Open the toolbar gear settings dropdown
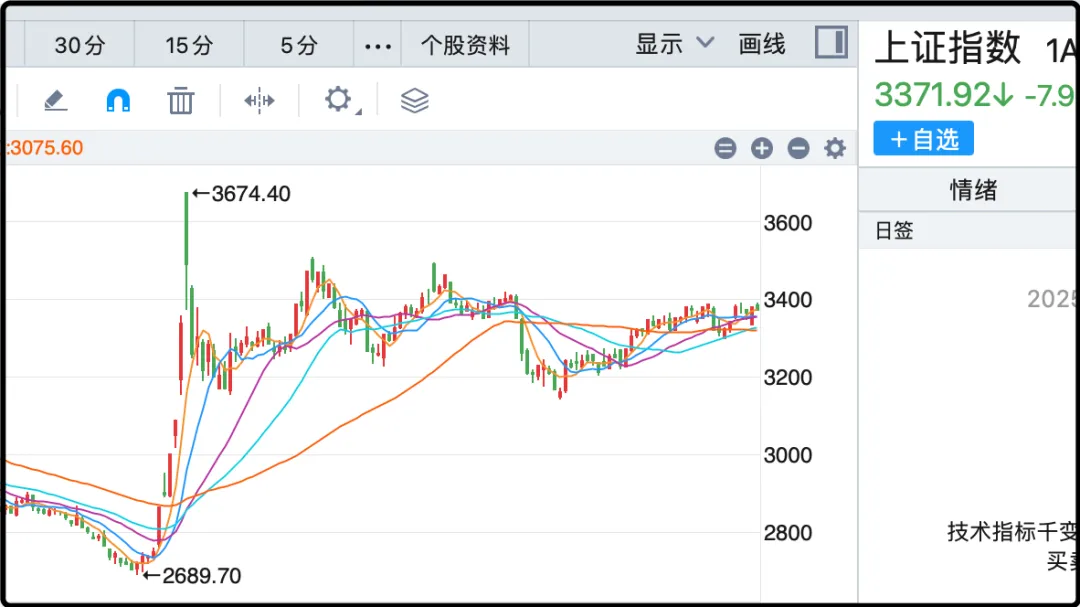The image size is (1080, 607). (x=339, y=100)
